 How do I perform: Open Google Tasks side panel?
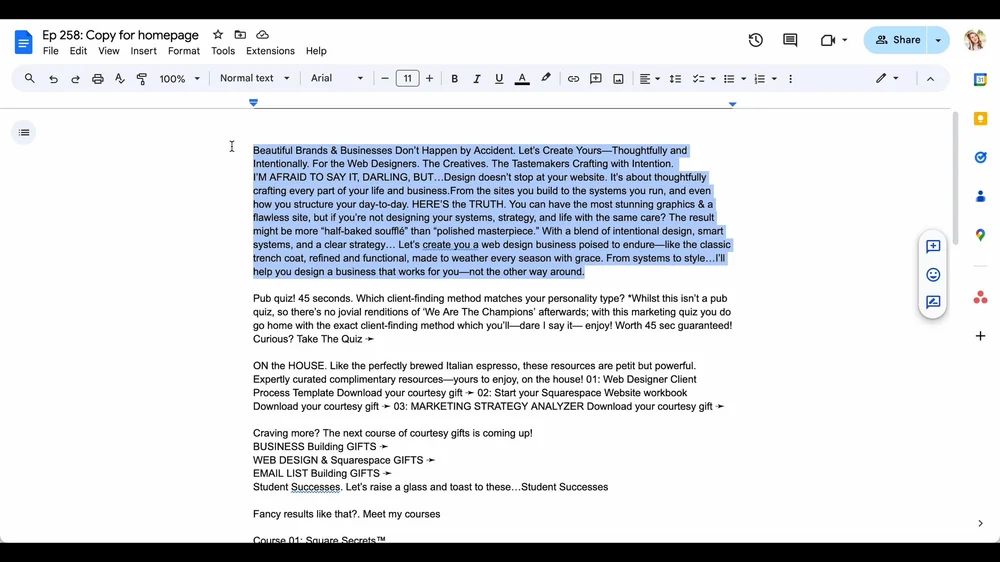click(980, 158)
